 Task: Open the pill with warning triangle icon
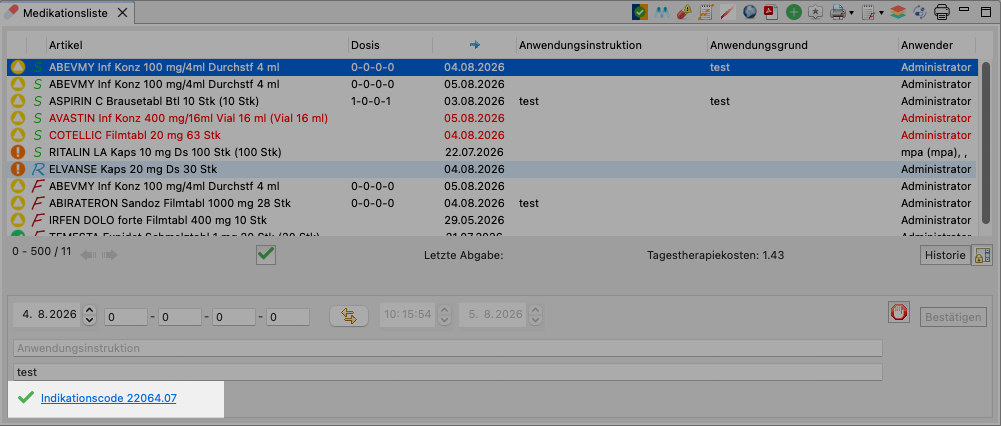684,11
